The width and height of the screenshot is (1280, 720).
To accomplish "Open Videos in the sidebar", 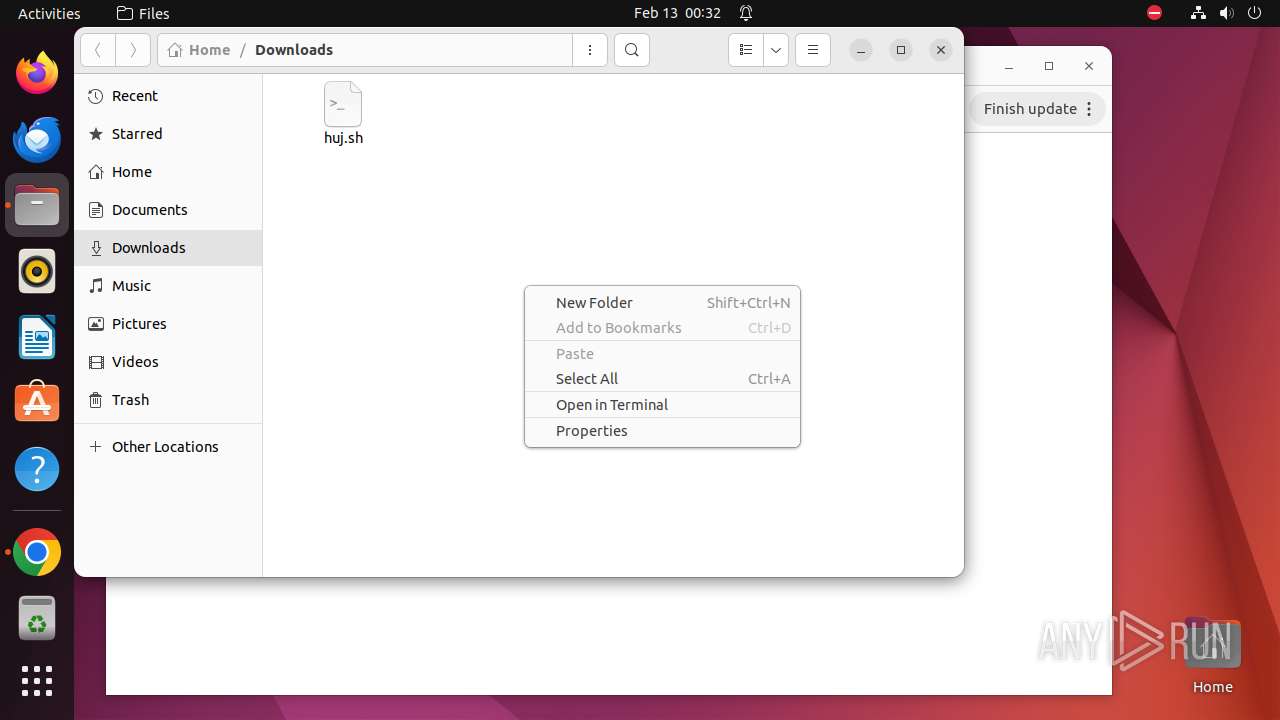I will click(168, 362).
